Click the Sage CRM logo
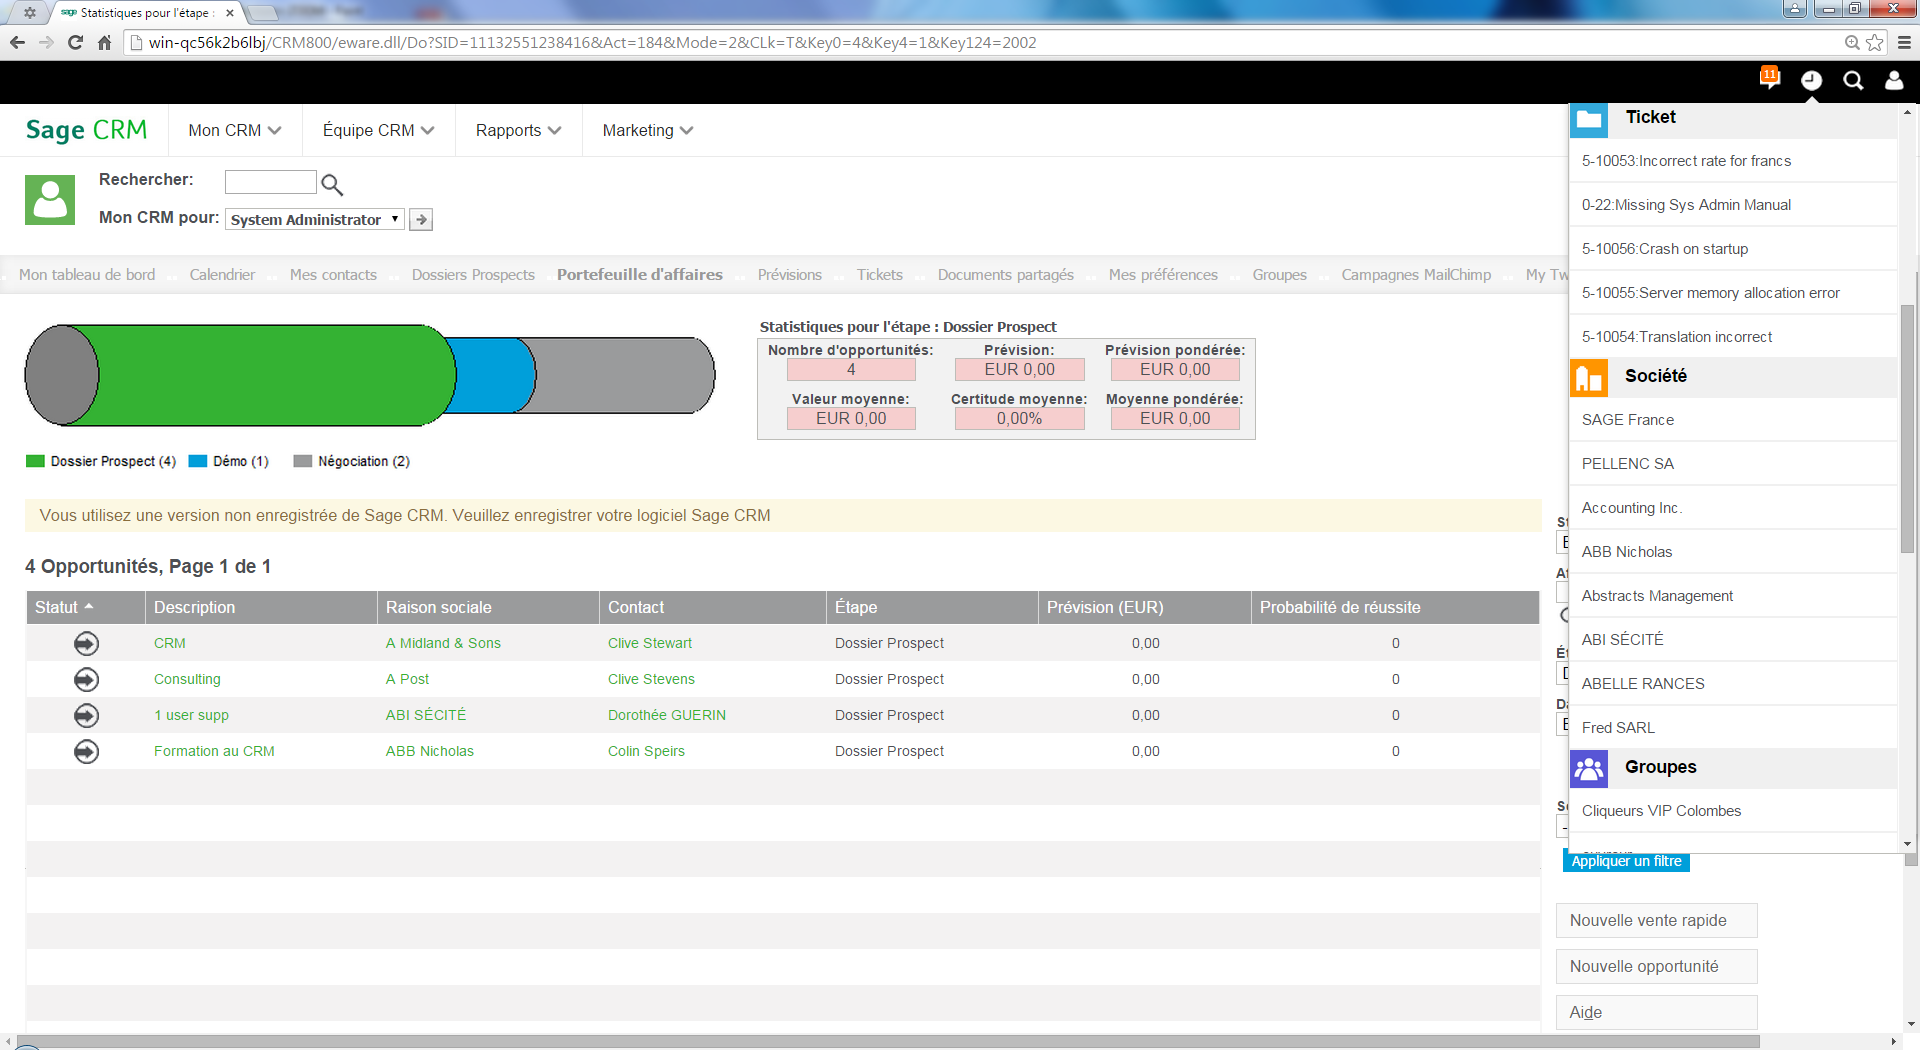This screenshot has height=1050, width=1920. click(86, 130)
